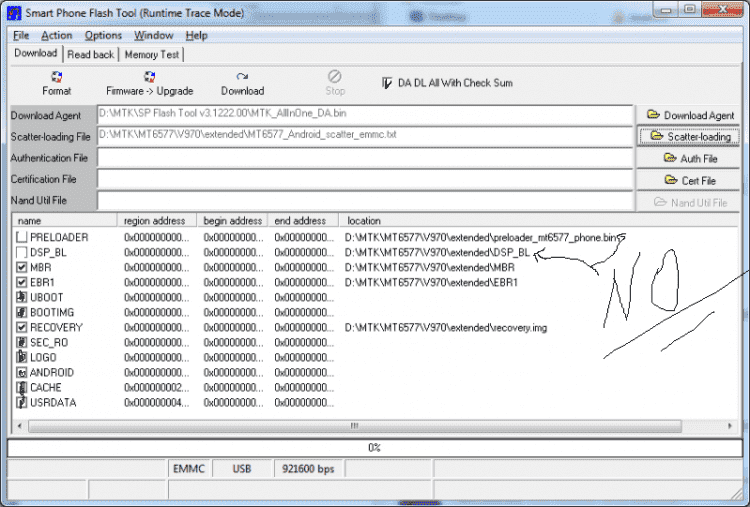Click the Smart Phone Flash Tool title icon

[x=14, y=13]
